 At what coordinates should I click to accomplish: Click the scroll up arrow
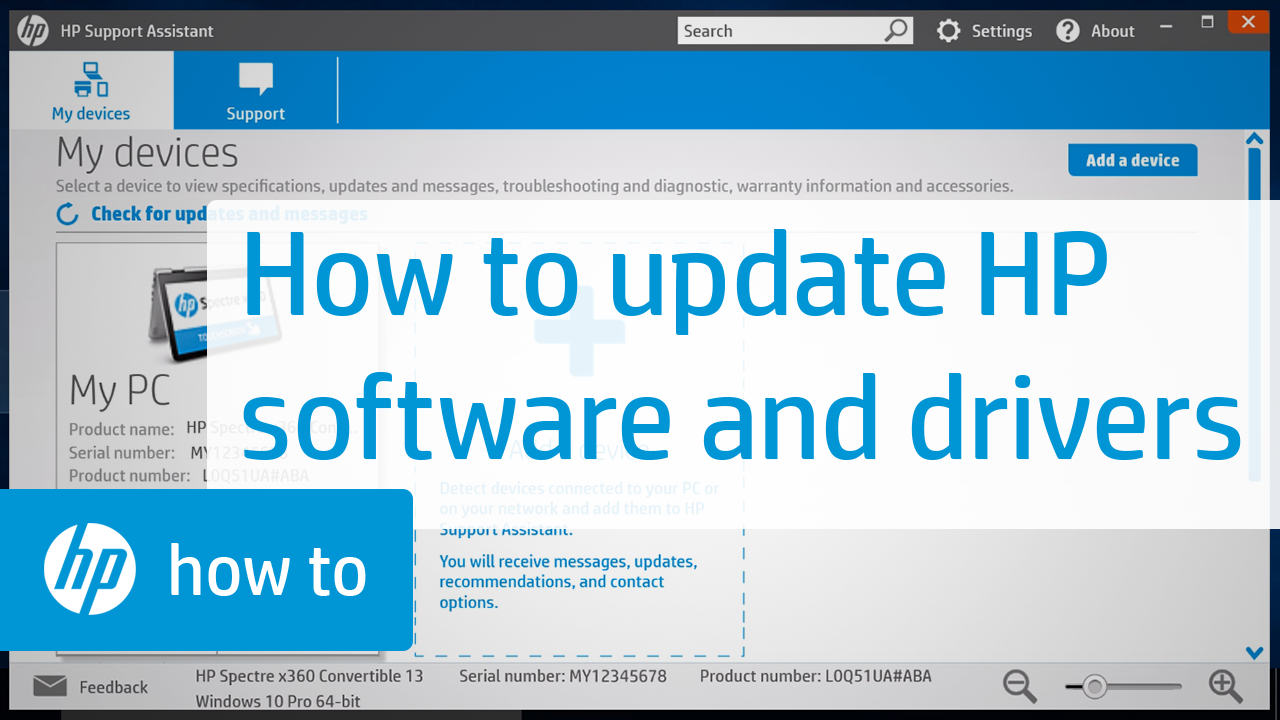(1255, 139)
